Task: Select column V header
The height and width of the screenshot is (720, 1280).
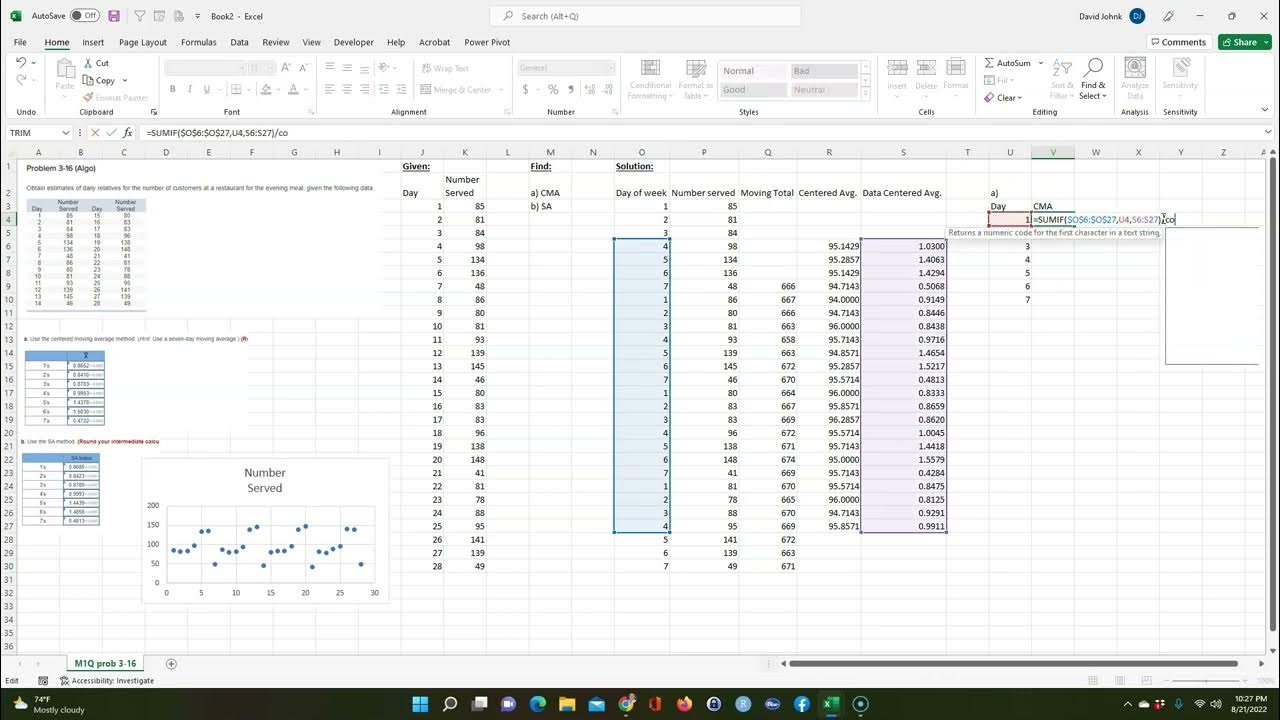Action: click(1053, 152)
